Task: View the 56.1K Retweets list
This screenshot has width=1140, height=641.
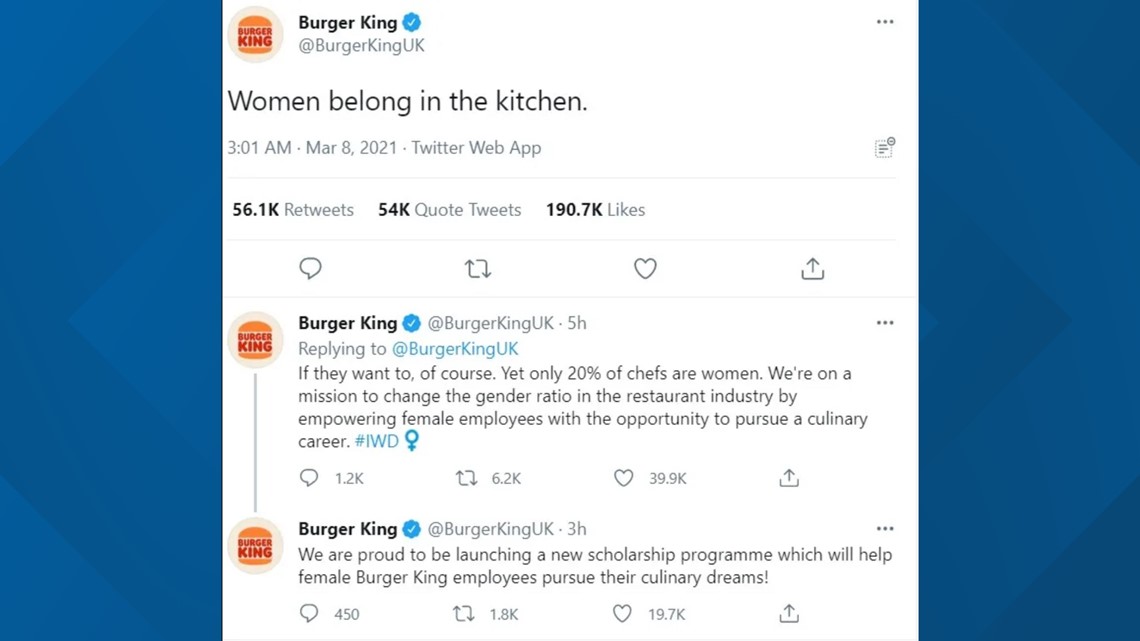Action: [291, 209]
